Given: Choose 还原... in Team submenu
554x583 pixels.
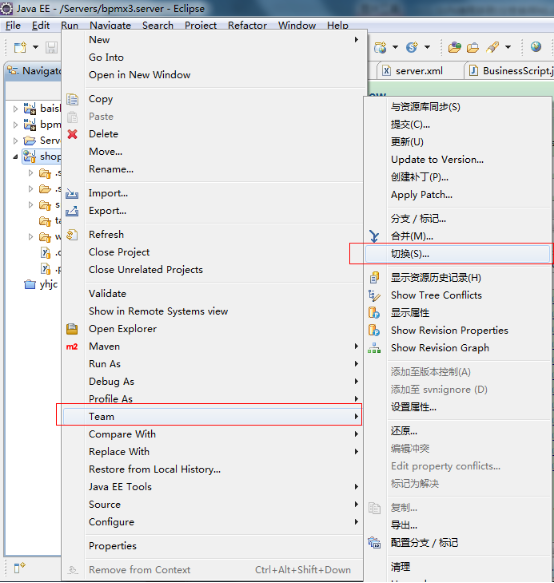Looking at the screenshot, I should point(404,431).
